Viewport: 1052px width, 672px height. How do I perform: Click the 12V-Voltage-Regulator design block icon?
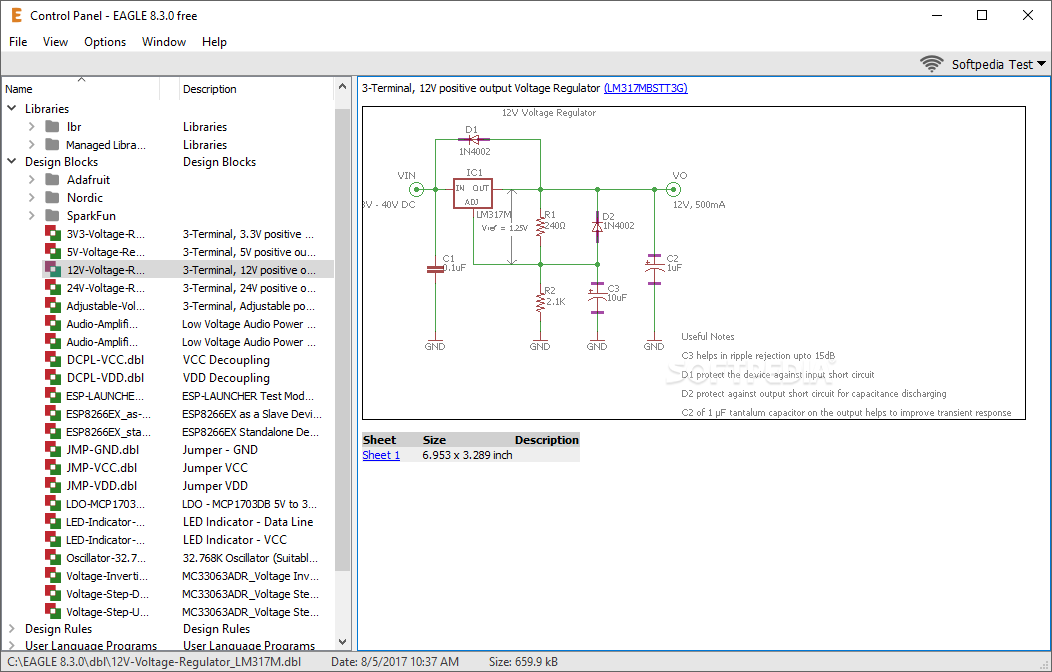pyautogui.click(x=53, y=269)
